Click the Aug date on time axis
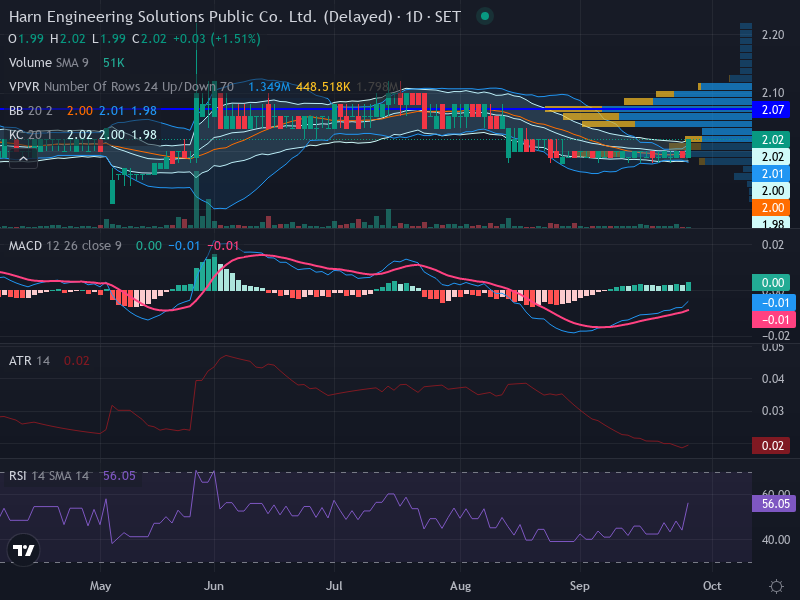The width and height of the screenshot is (800, 600). [460, 586]
